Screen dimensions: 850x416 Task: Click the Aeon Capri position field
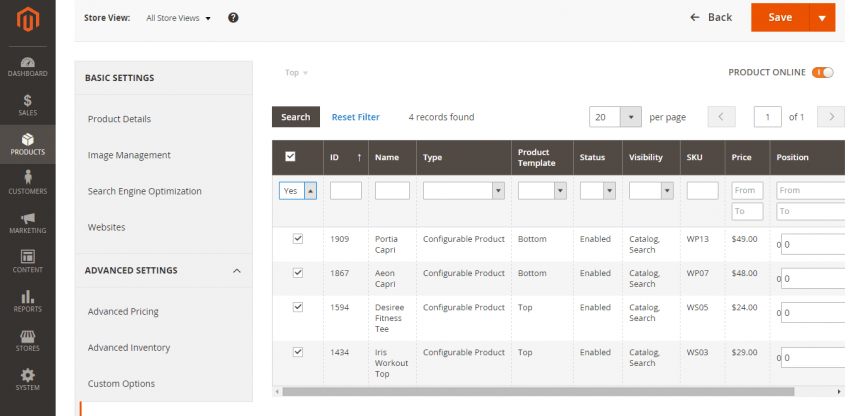click(813, 278)
